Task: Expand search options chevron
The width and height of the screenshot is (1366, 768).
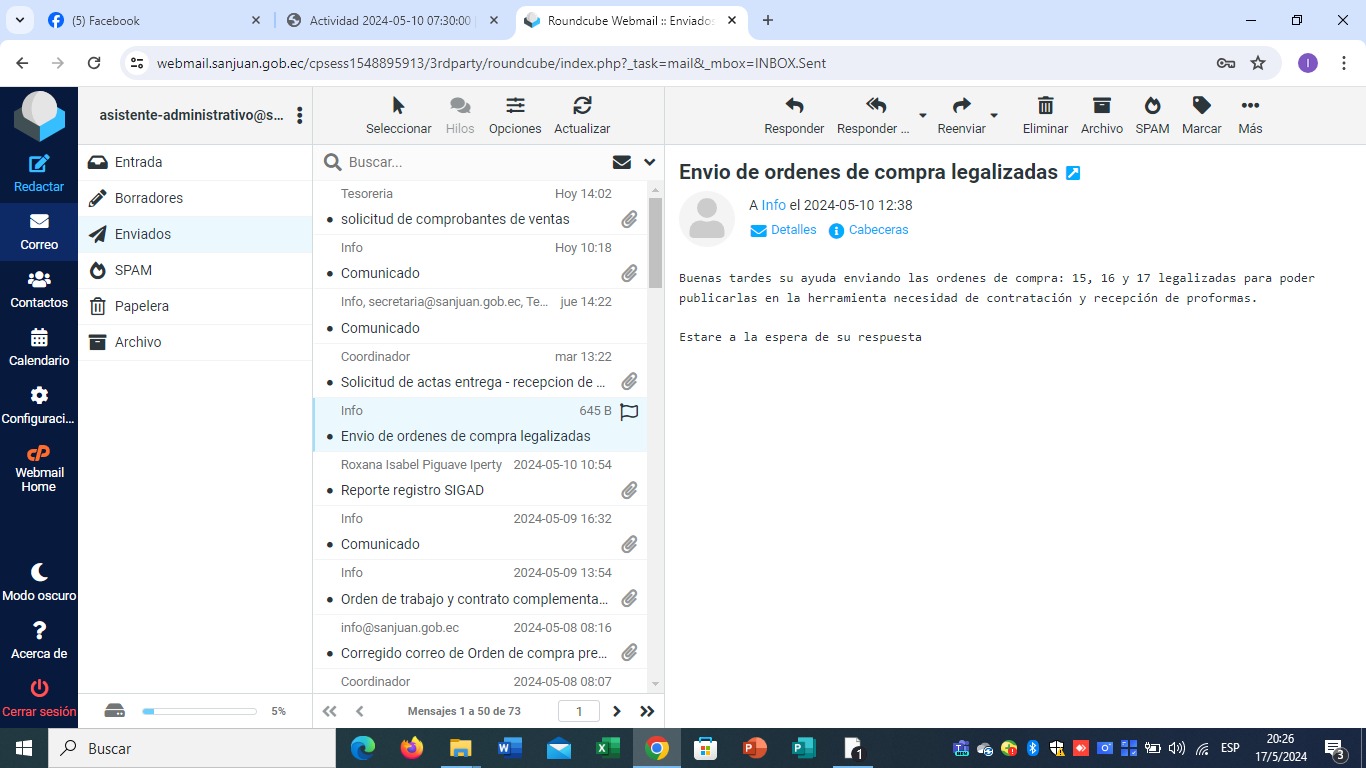Action: tap(649, 162)
